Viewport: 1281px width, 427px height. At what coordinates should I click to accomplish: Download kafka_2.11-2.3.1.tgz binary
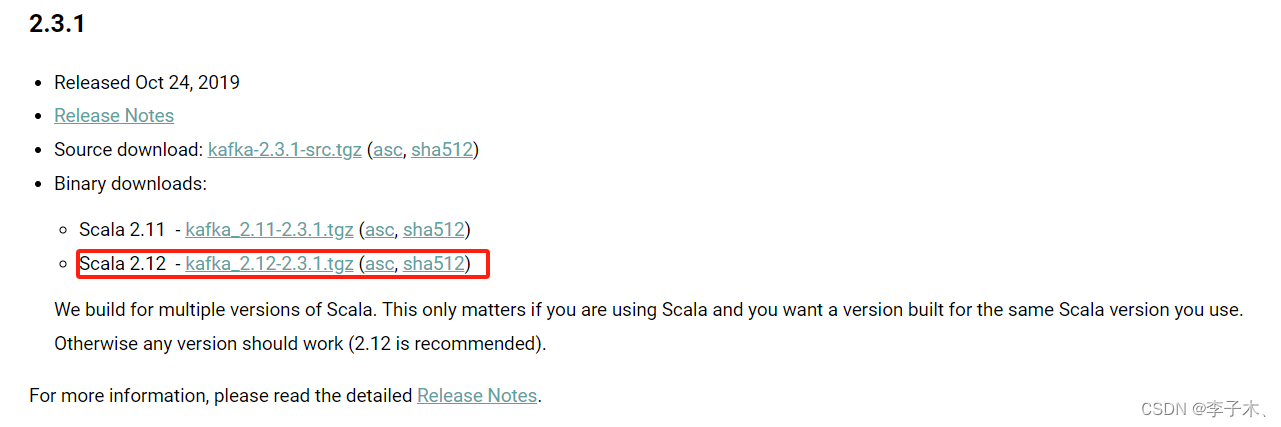(269, 230)
